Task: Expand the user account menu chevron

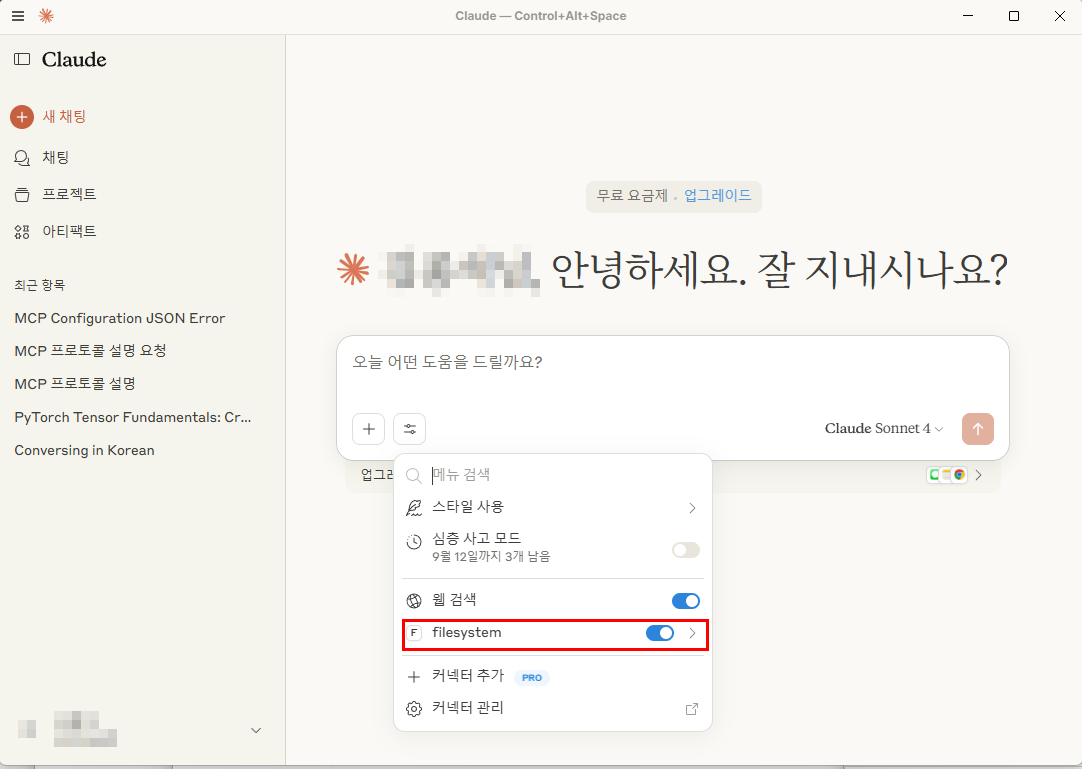Action: click(x=256, y=730)
